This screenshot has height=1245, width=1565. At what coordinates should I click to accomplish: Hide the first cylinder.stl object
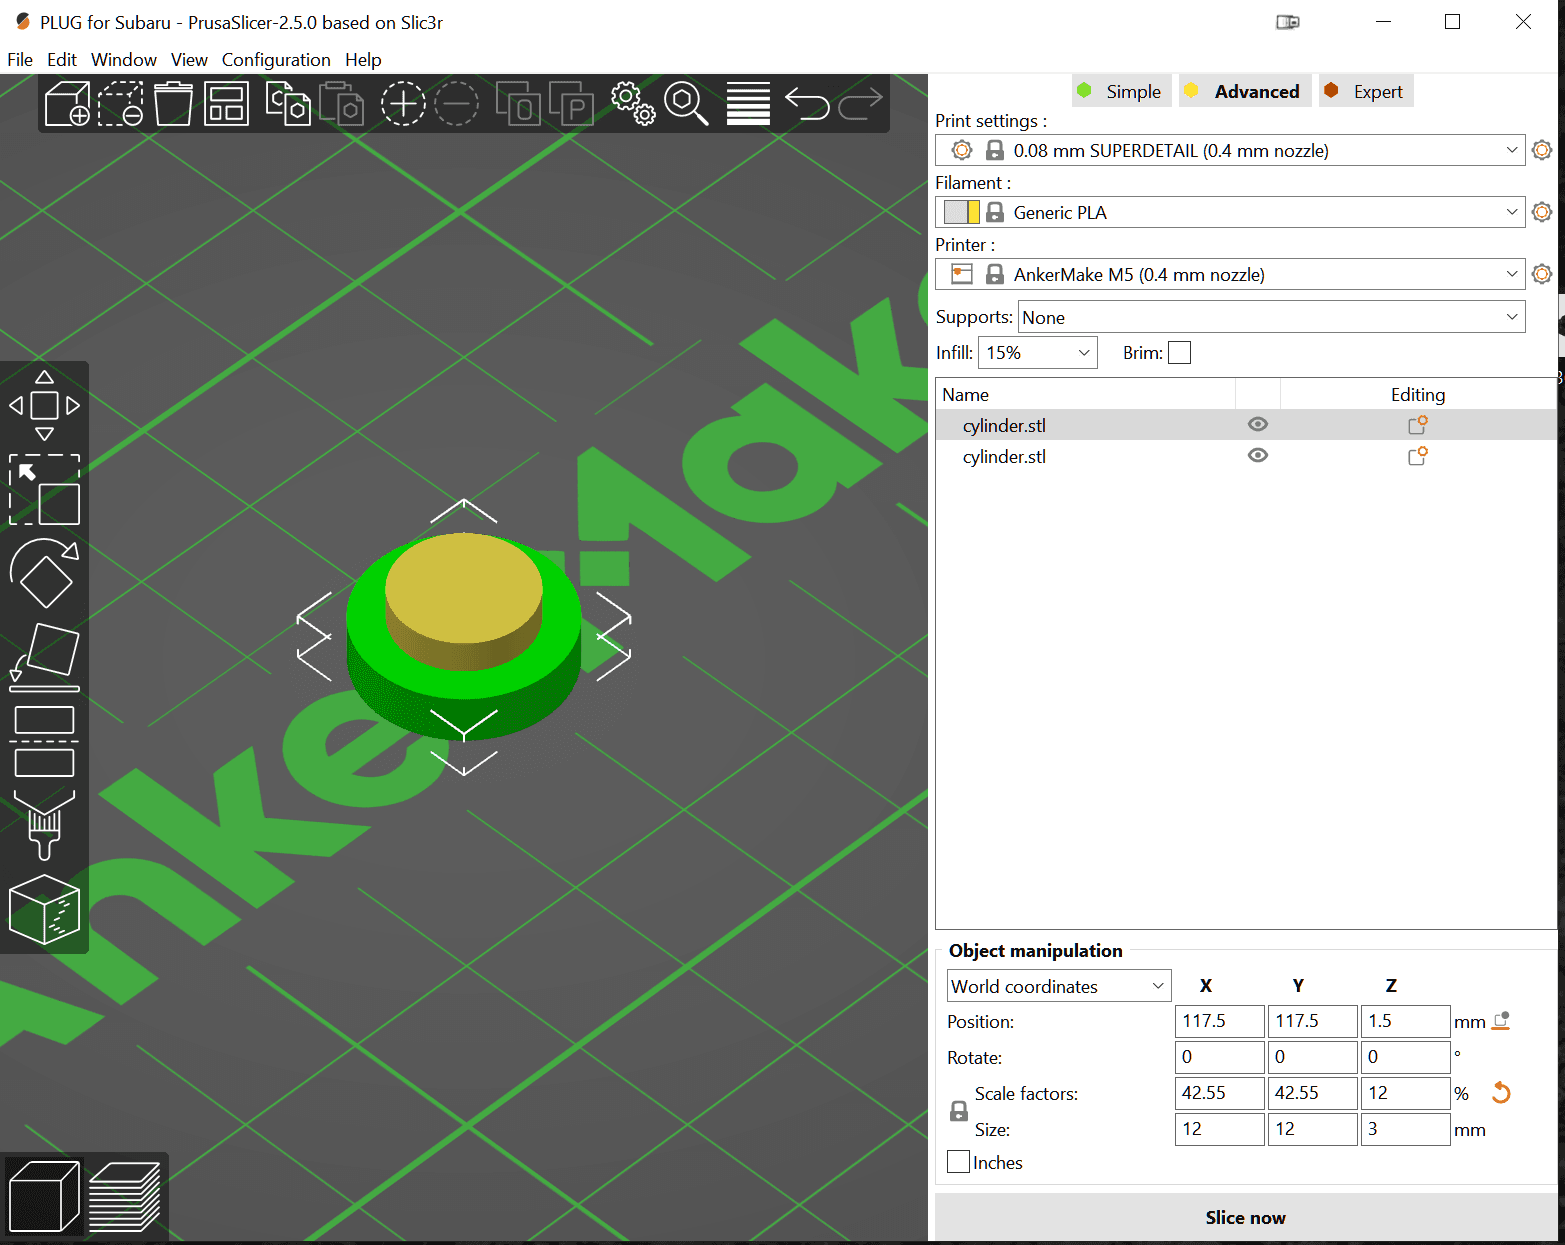(1258, 424)
